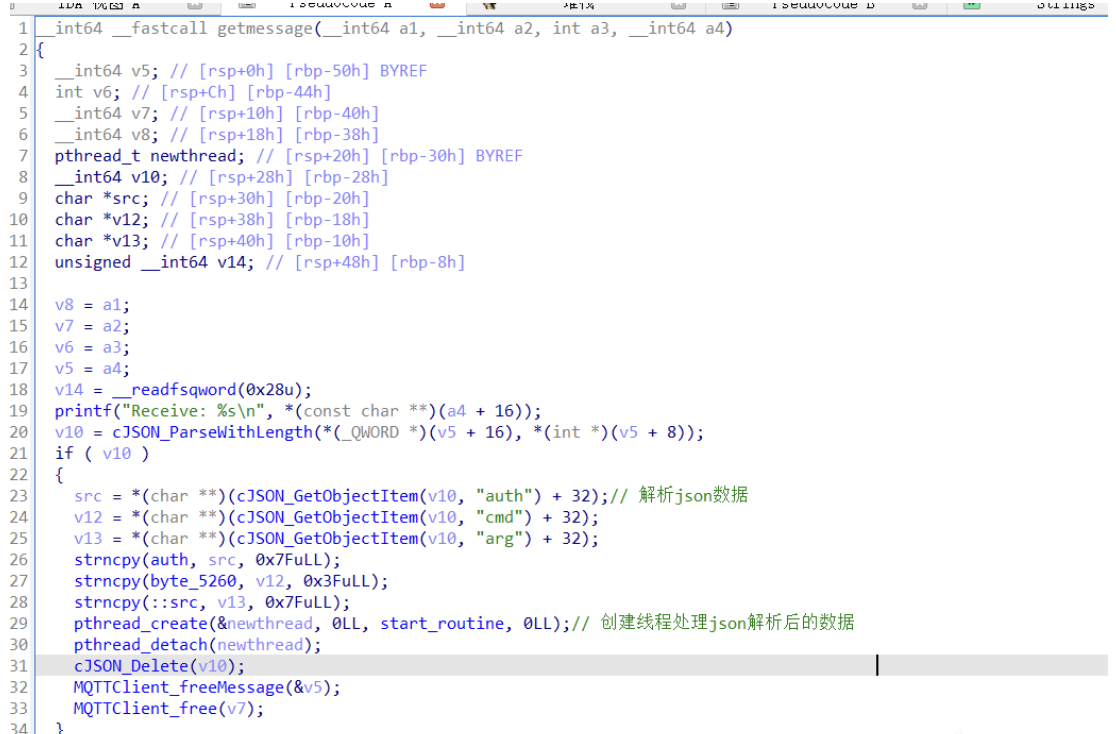Click the 堆栈 stack tab icon
The image size is (1116, 734).
tap(490, 6)
